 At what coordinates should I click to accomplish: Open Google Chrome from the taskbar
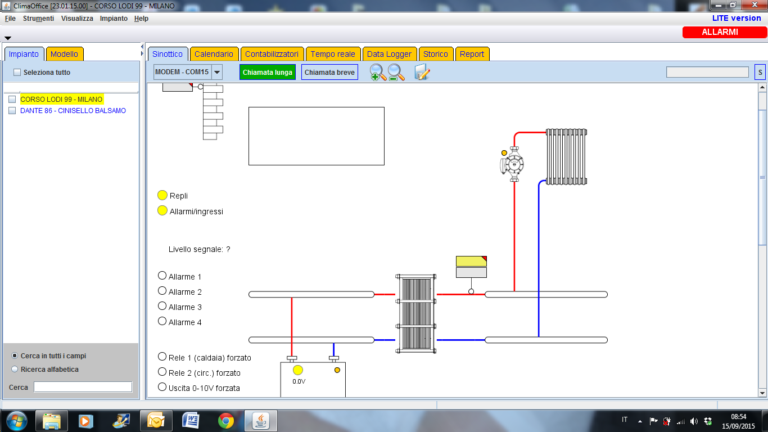[226, 418]
